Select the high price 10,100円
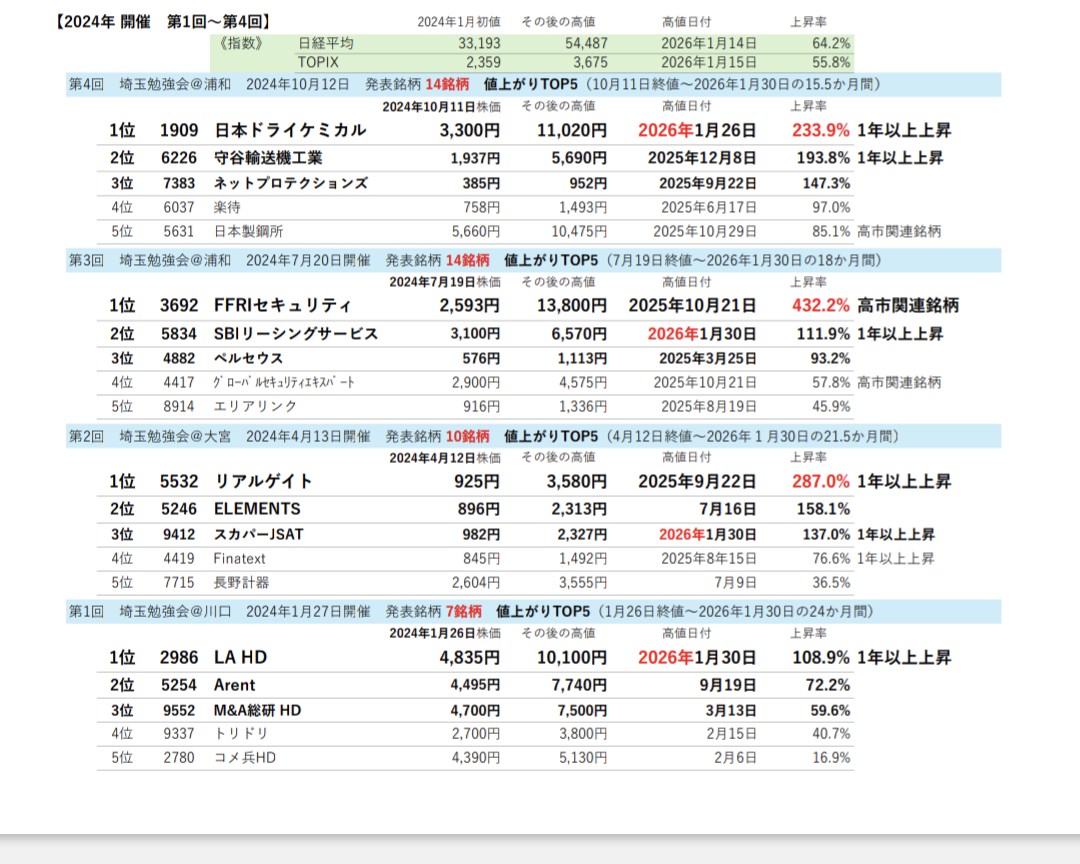Image resolution: width=1080 pixels, height=864 pixels. (x=572, y=657)
